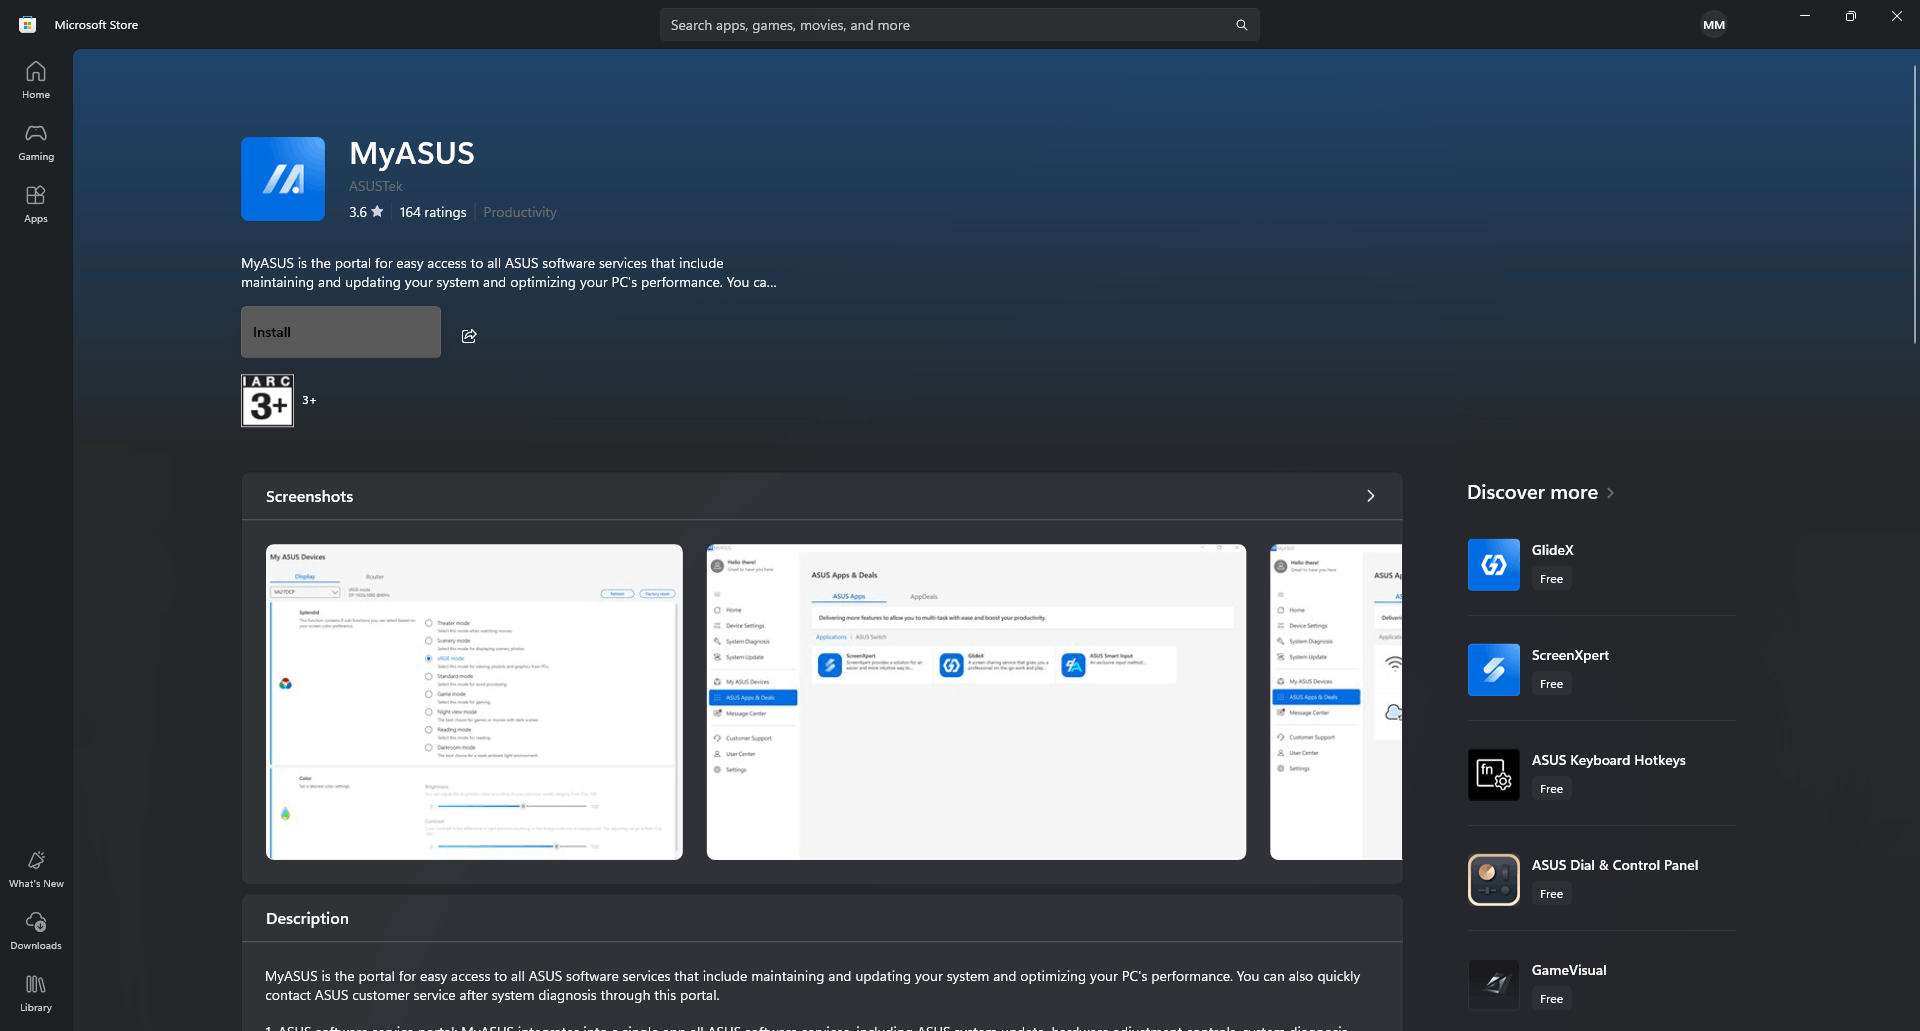Screen dimensions: 1920x1031
Task: Install the MyASUS app
Action: pos(341,332)
